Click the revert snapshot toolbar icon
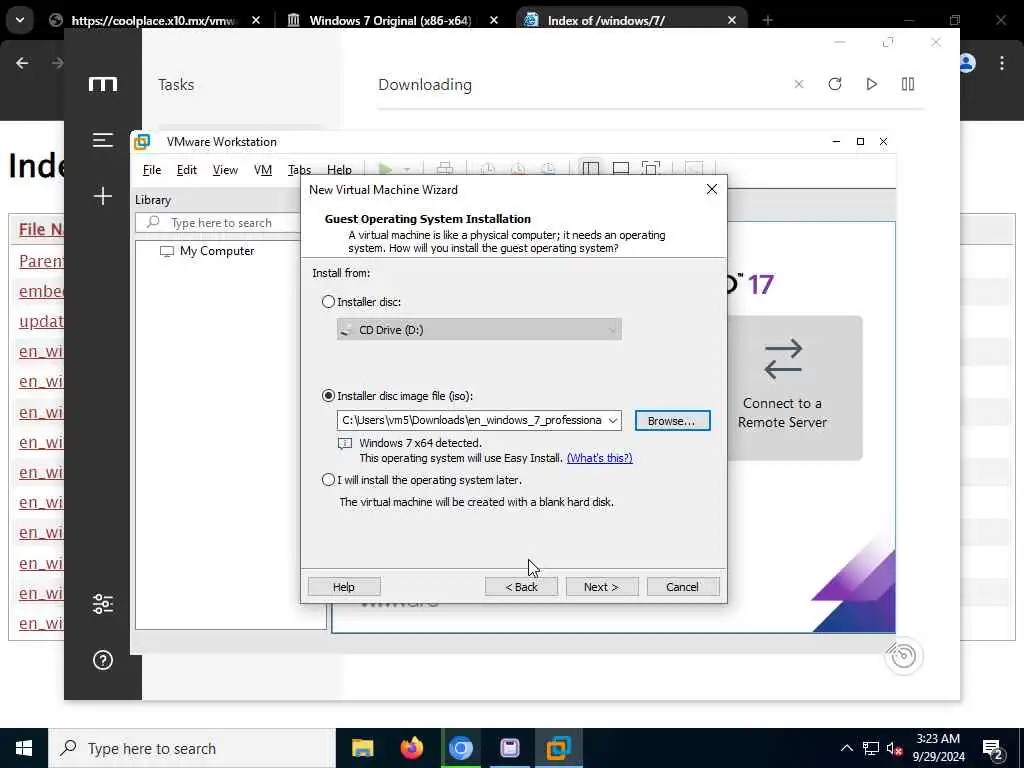 [x=518, y=169]
